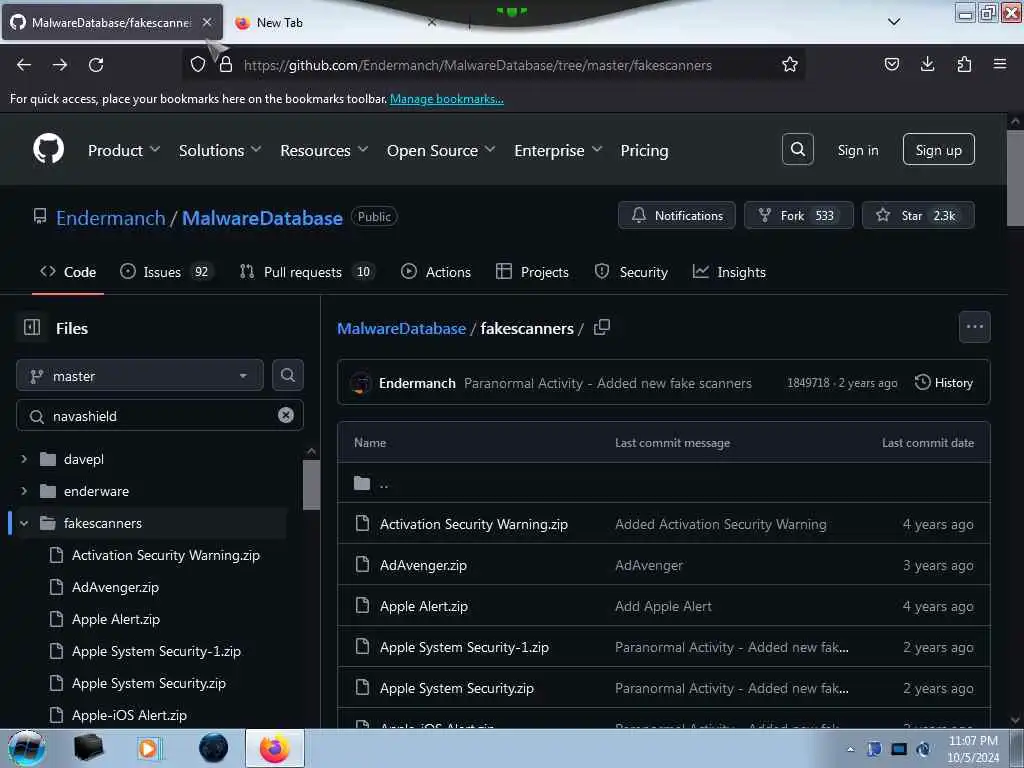Click the Endermanch owner link in repo title
Screen dimensions: 1024x768
(x=110, y=218)
